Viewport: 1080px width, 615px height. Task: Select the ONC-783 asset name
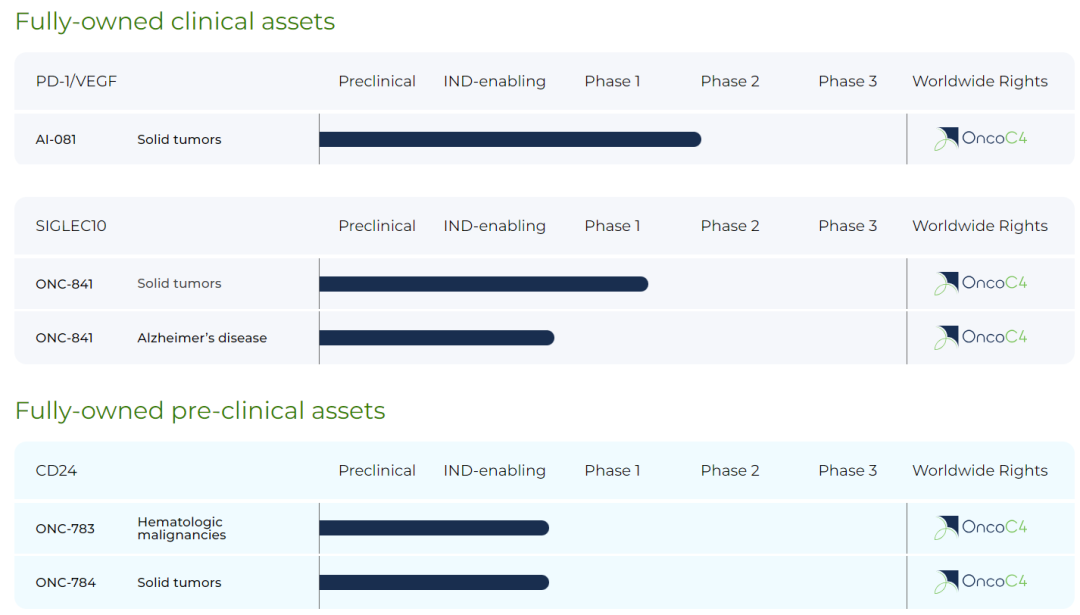[65, 528]
